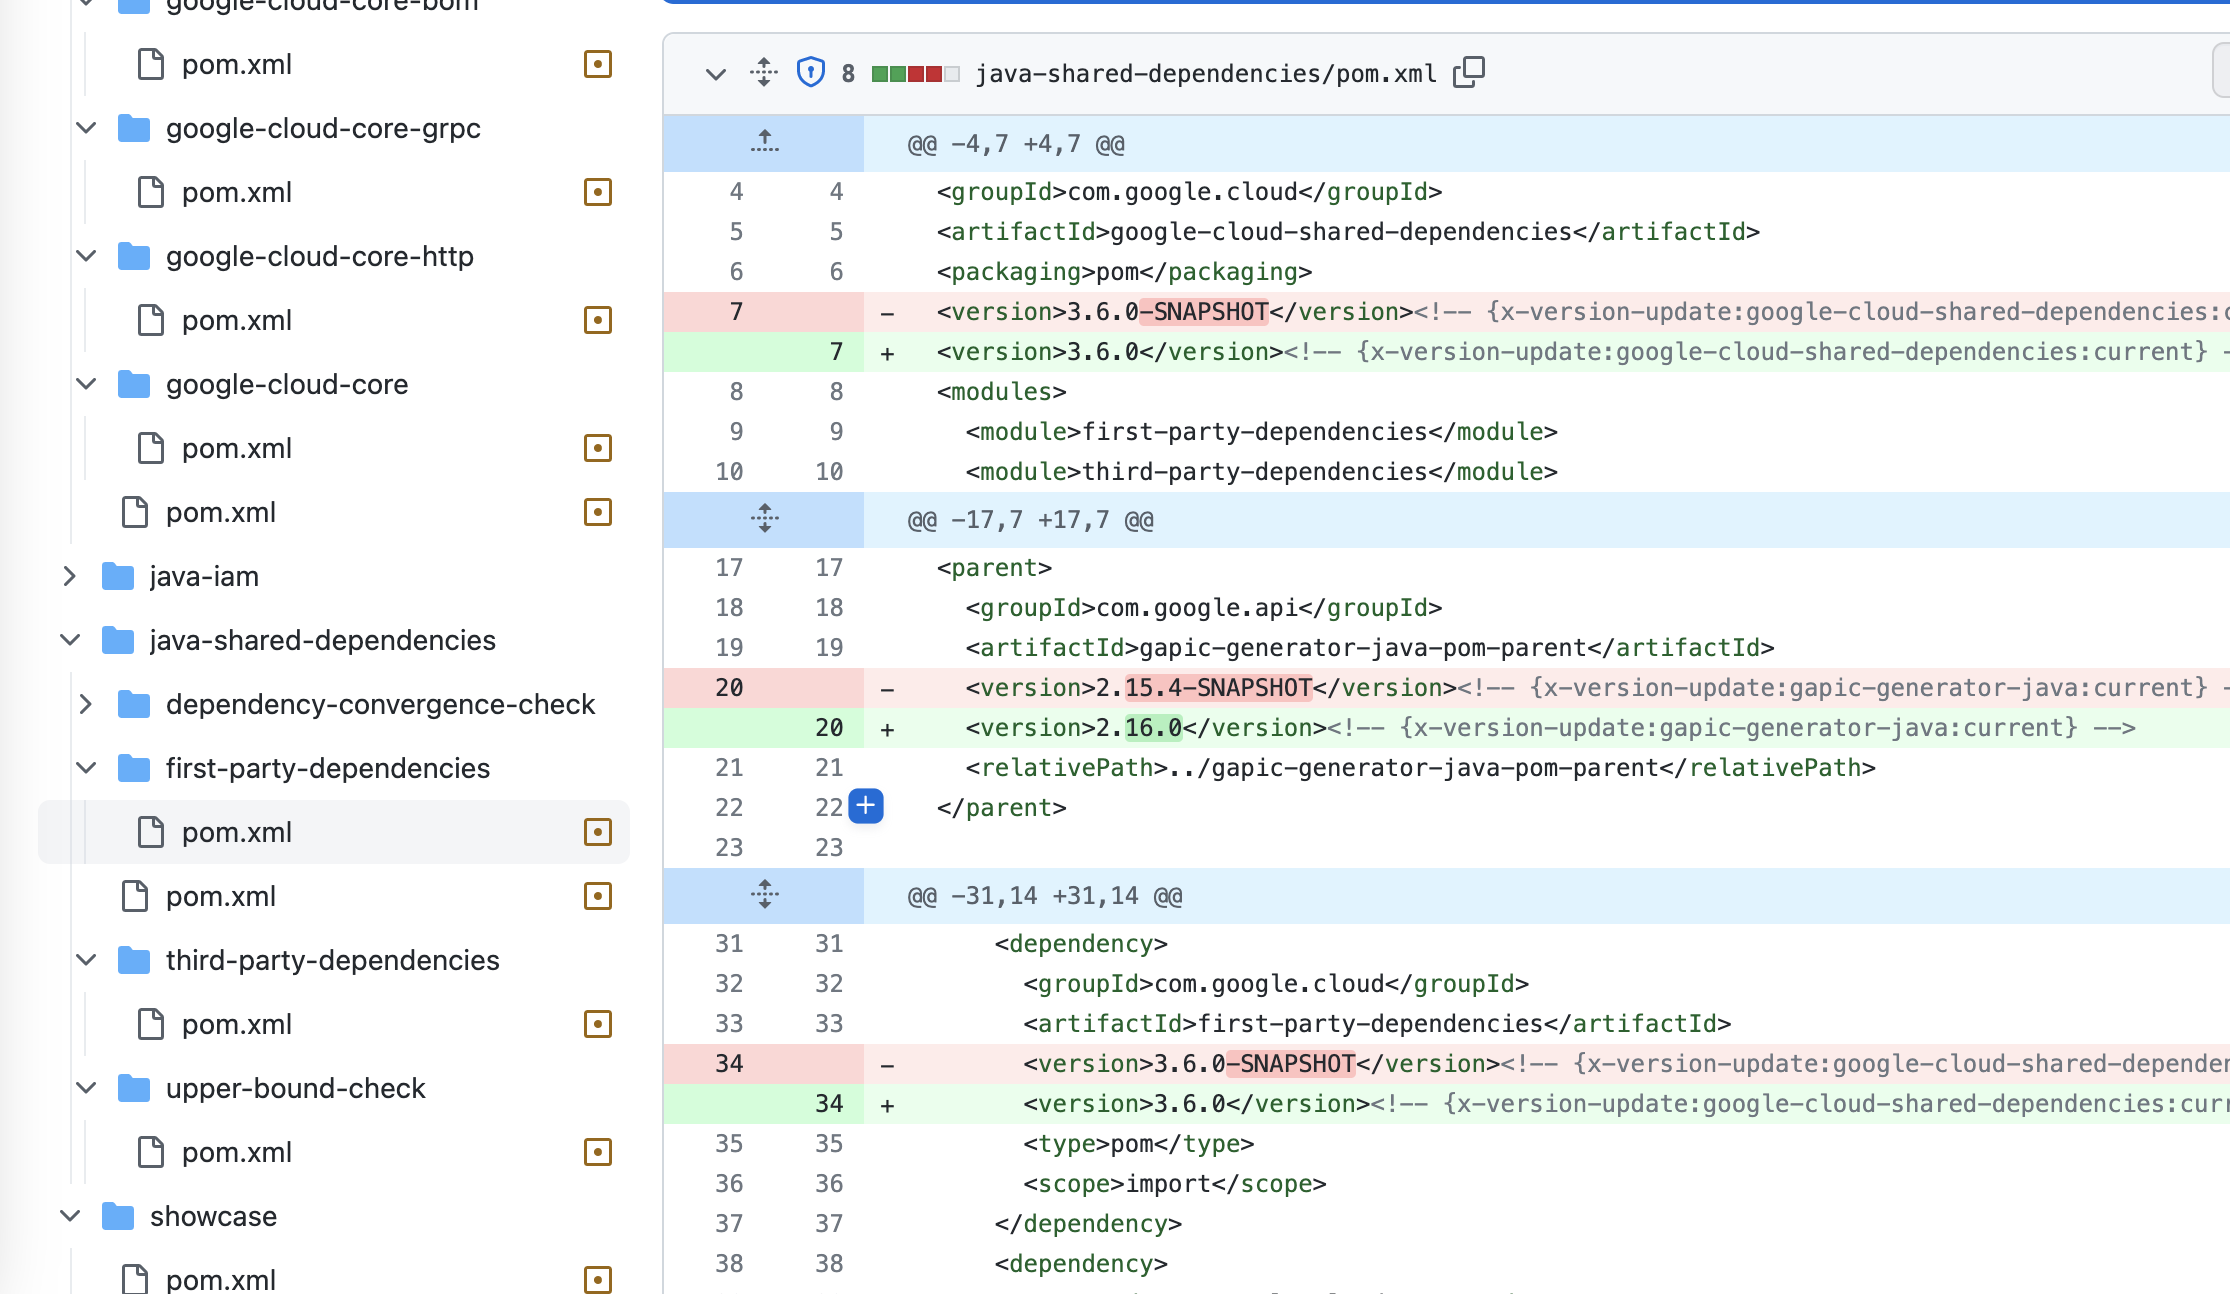Viewport: 2230px width, 1294px height.
Task: Click the shield icon in file header
Action: (810, 72)
